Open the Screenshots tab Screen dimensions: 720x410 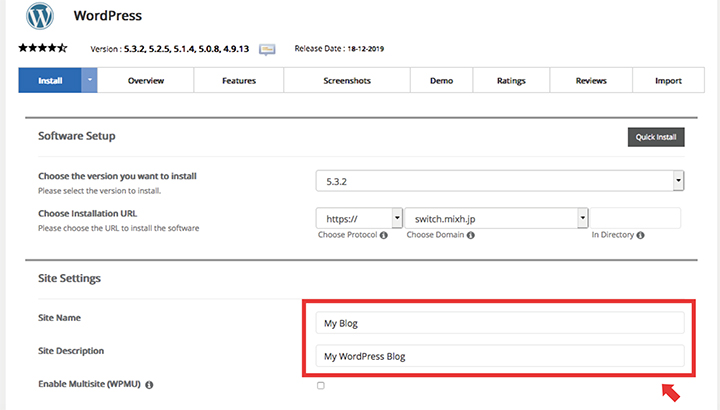[347, 80]
